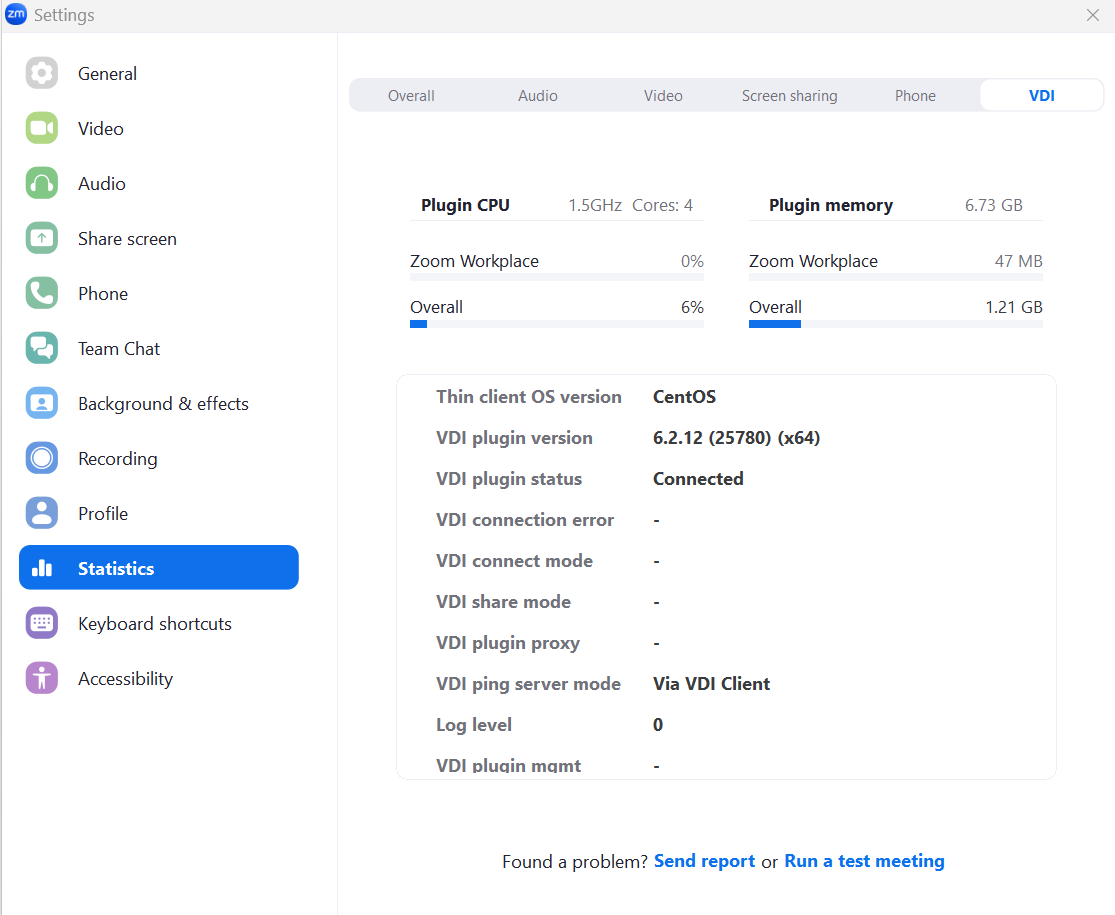Click the CentOS thin client value
This screenshot has width=1115, height=915.
pyautogui.click(x=684, y=397)
